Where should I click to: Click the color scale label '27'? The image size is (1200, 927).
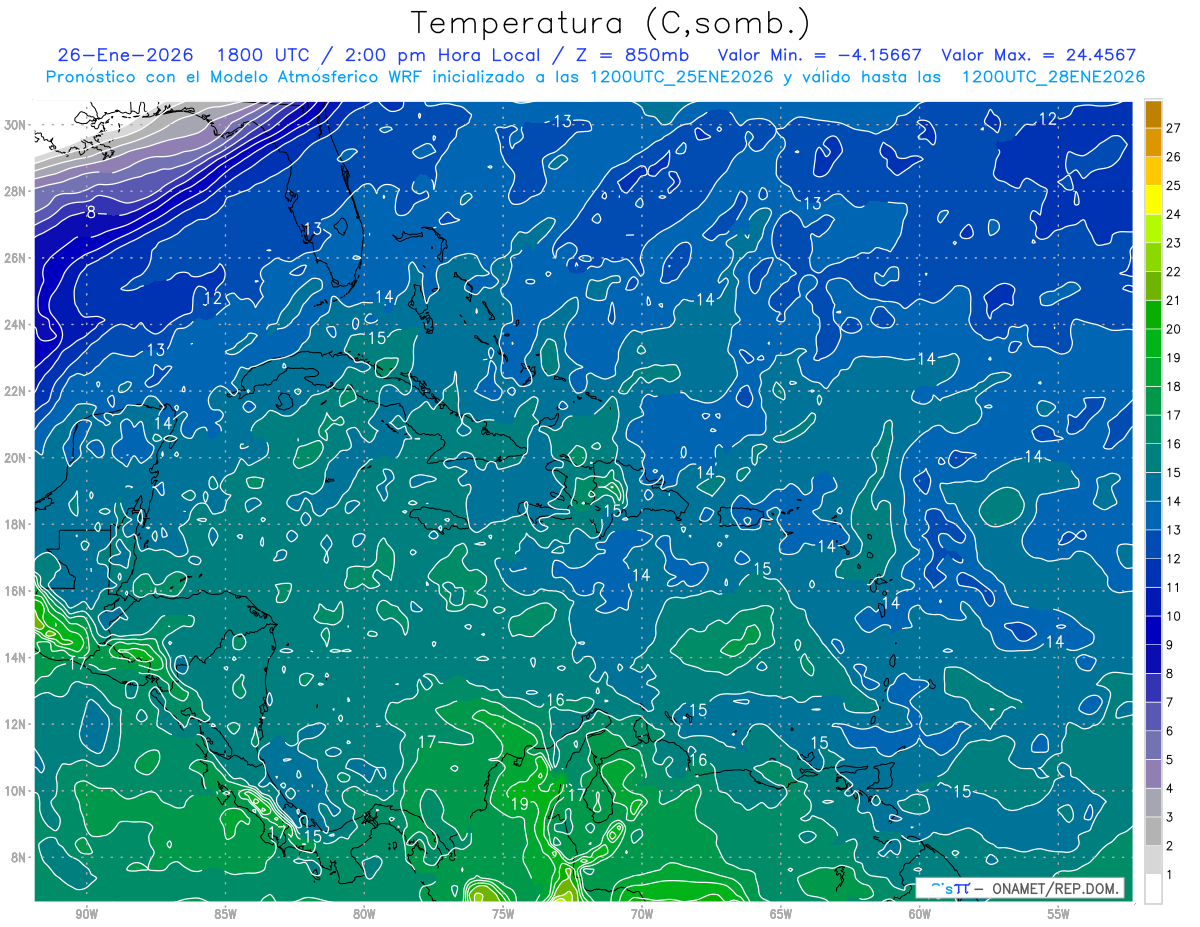point(1174,128)
